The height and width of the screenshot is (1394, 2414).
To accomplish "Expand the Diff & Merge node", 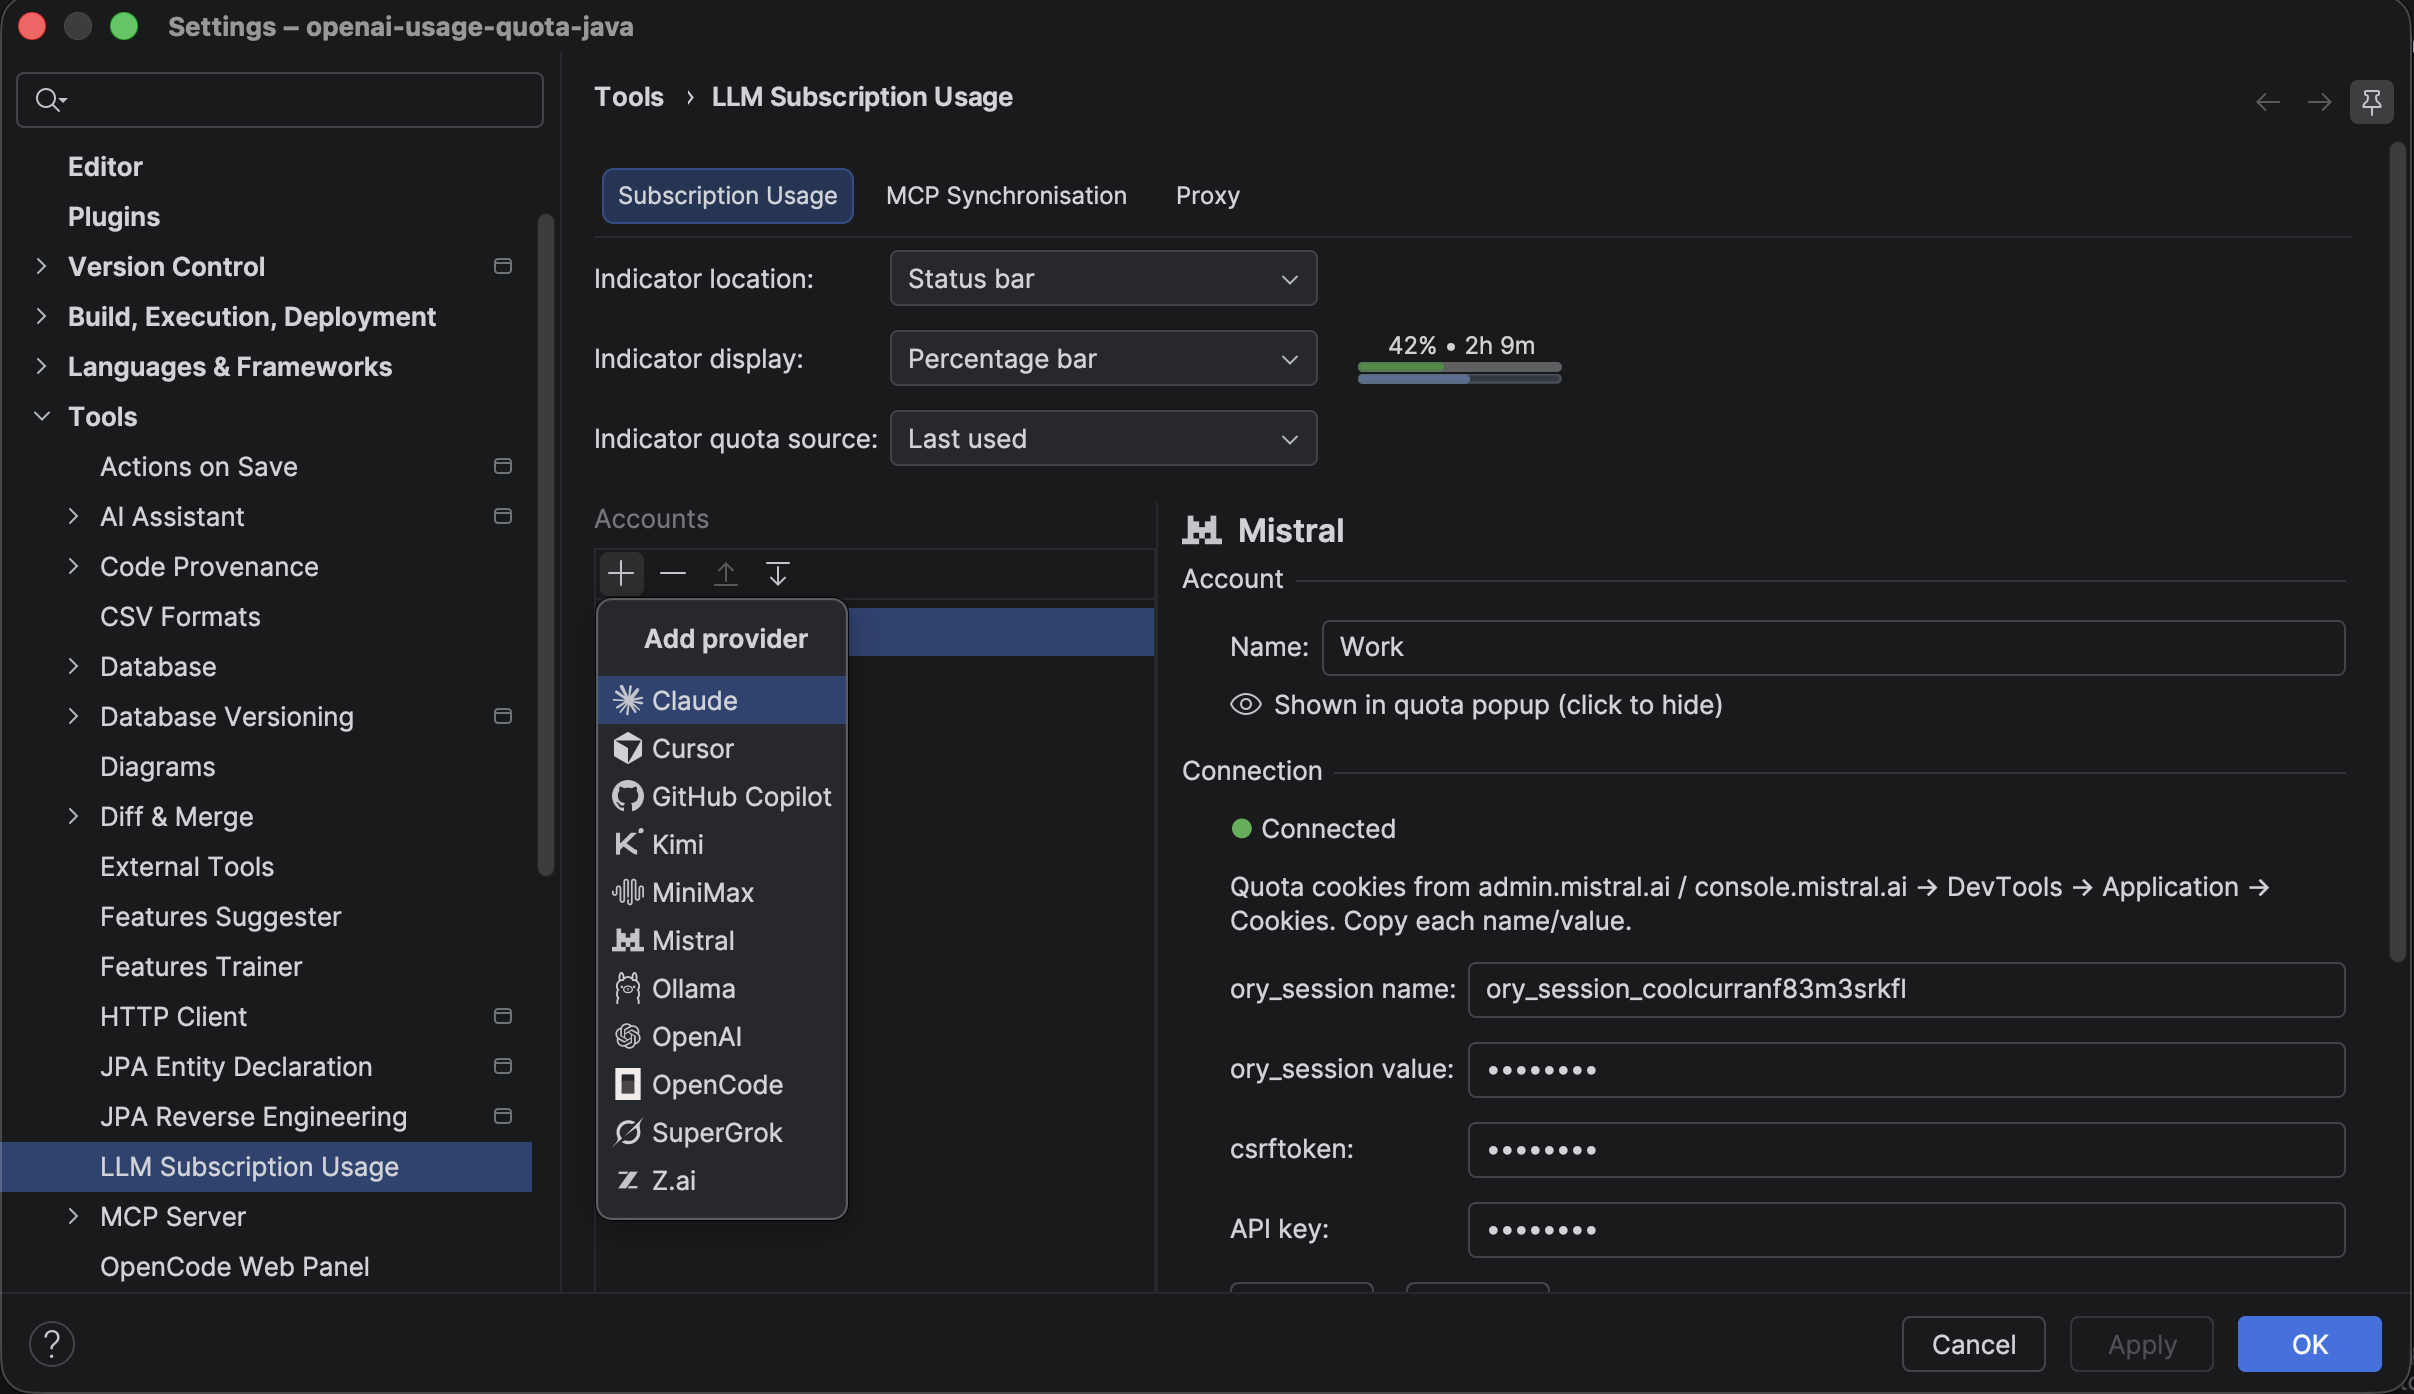I will pos(73,816).
